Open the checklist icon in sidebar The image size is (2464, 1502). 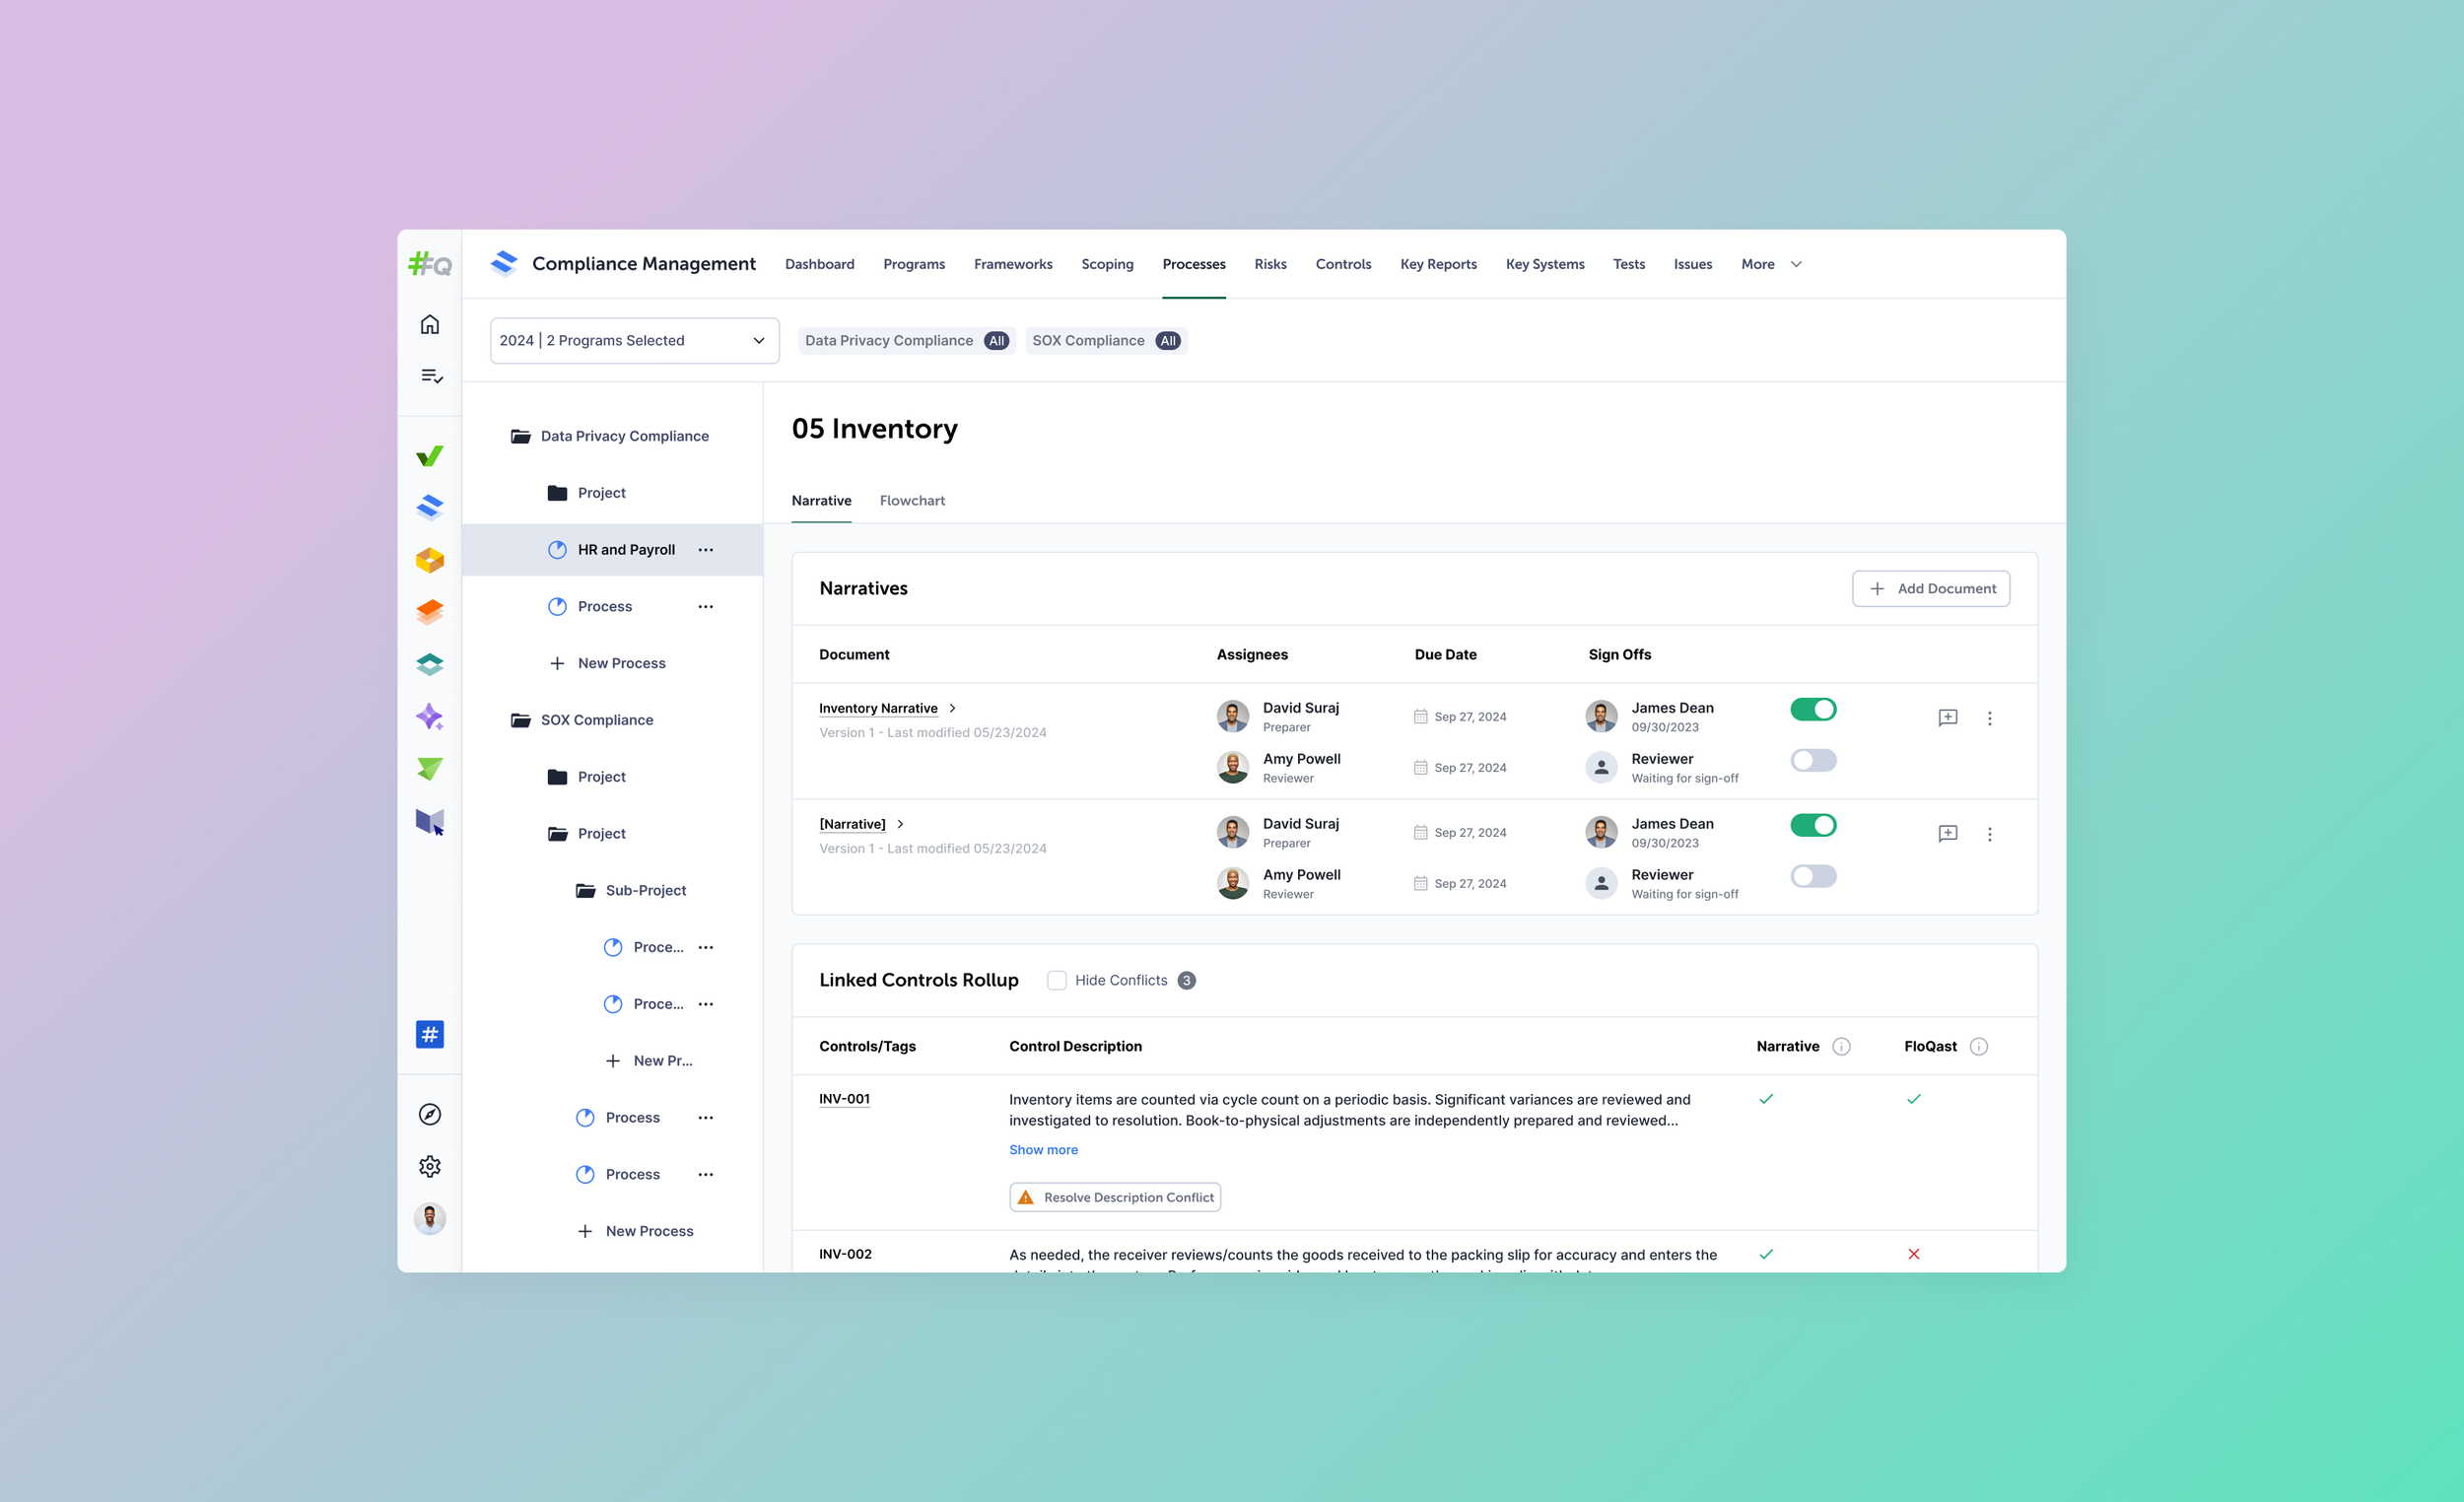tap(431, 376)
